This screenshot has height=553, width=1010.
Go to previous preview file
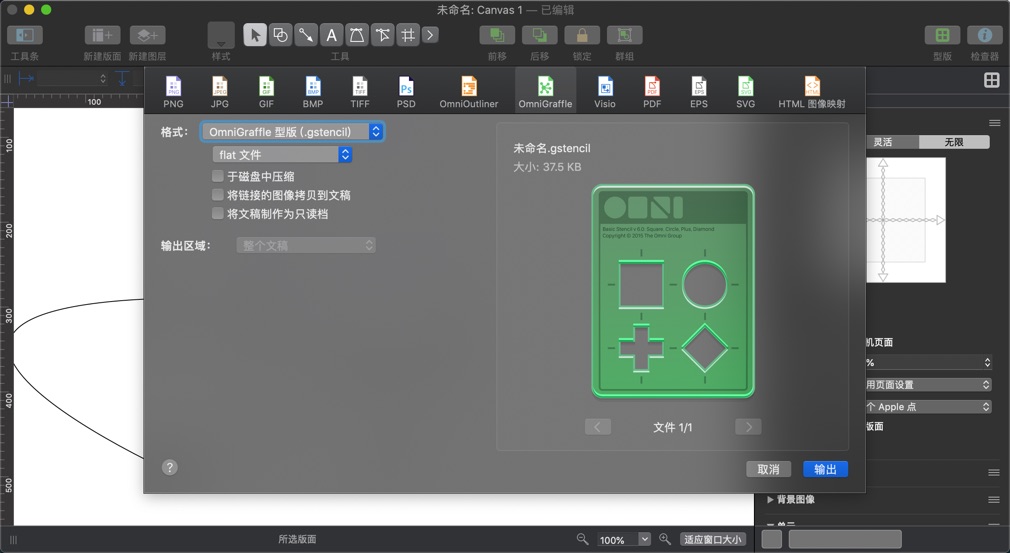598,427
